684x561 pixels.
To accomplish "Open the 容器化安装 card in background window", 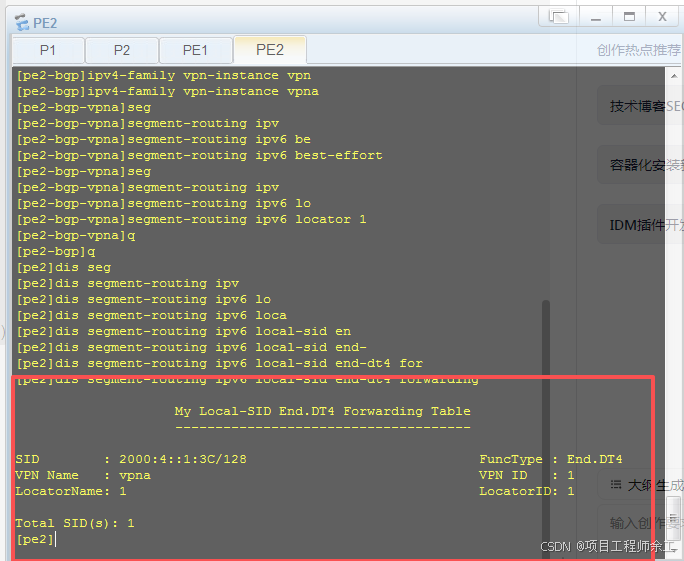I will [640, 165].
